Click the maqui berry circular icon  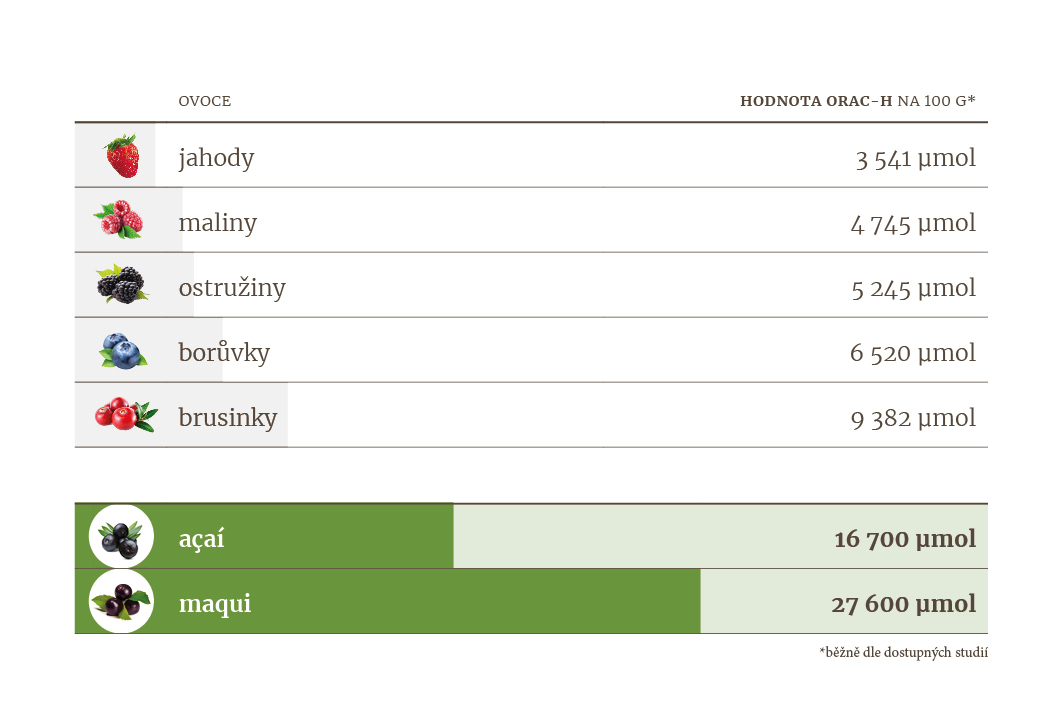121,601
